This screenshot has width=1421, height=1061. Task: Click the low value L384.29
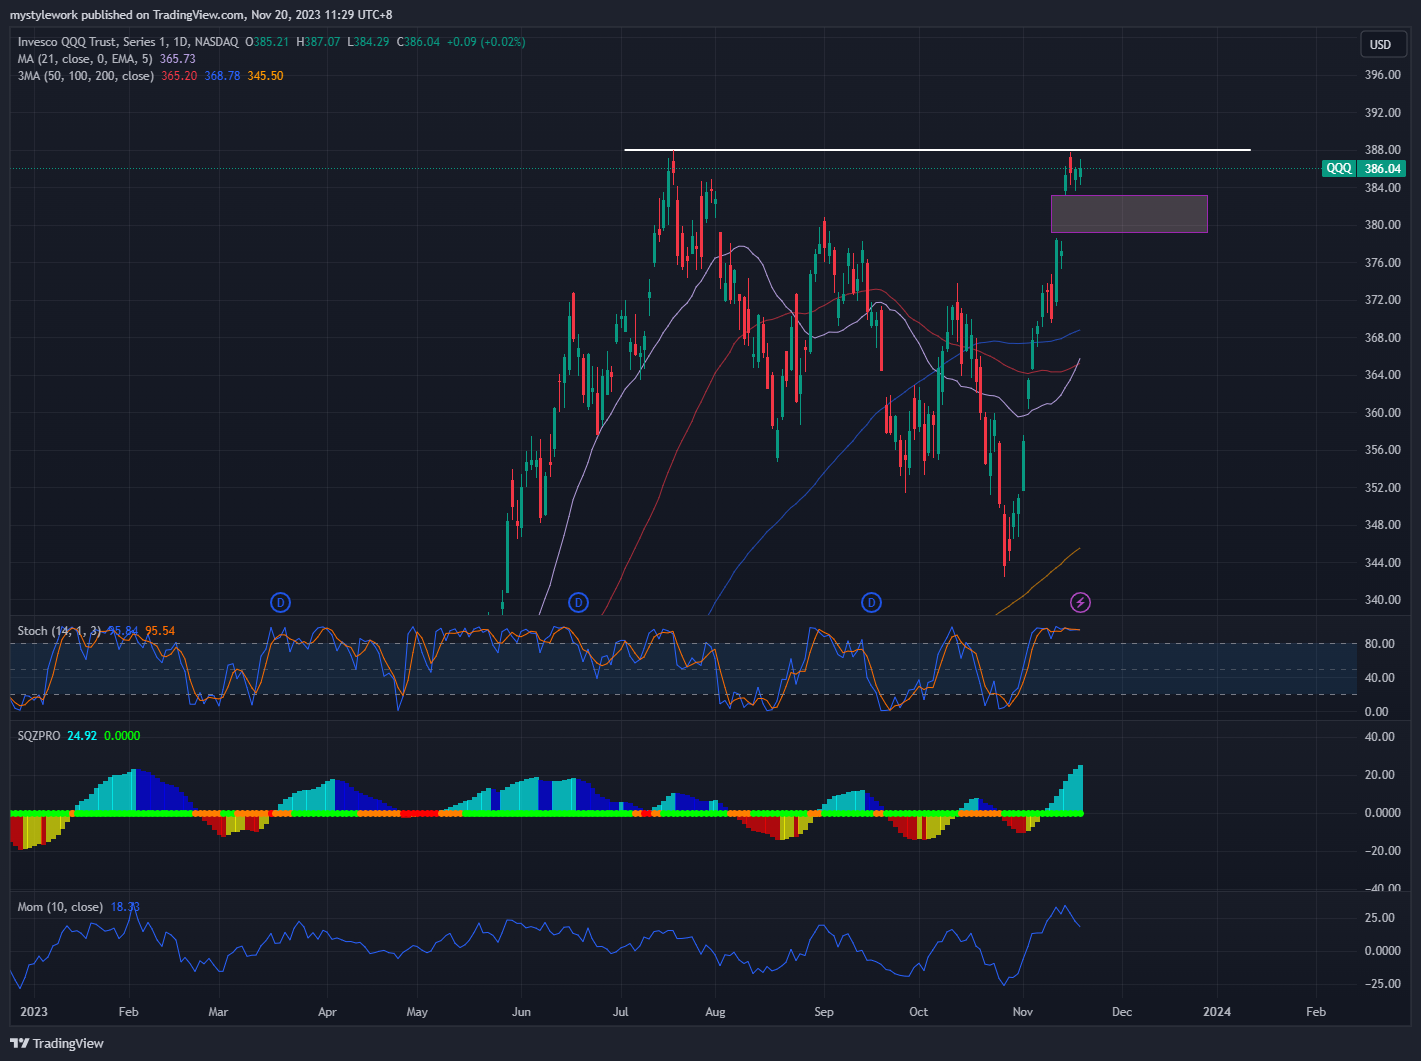click(x=368, y=42)
